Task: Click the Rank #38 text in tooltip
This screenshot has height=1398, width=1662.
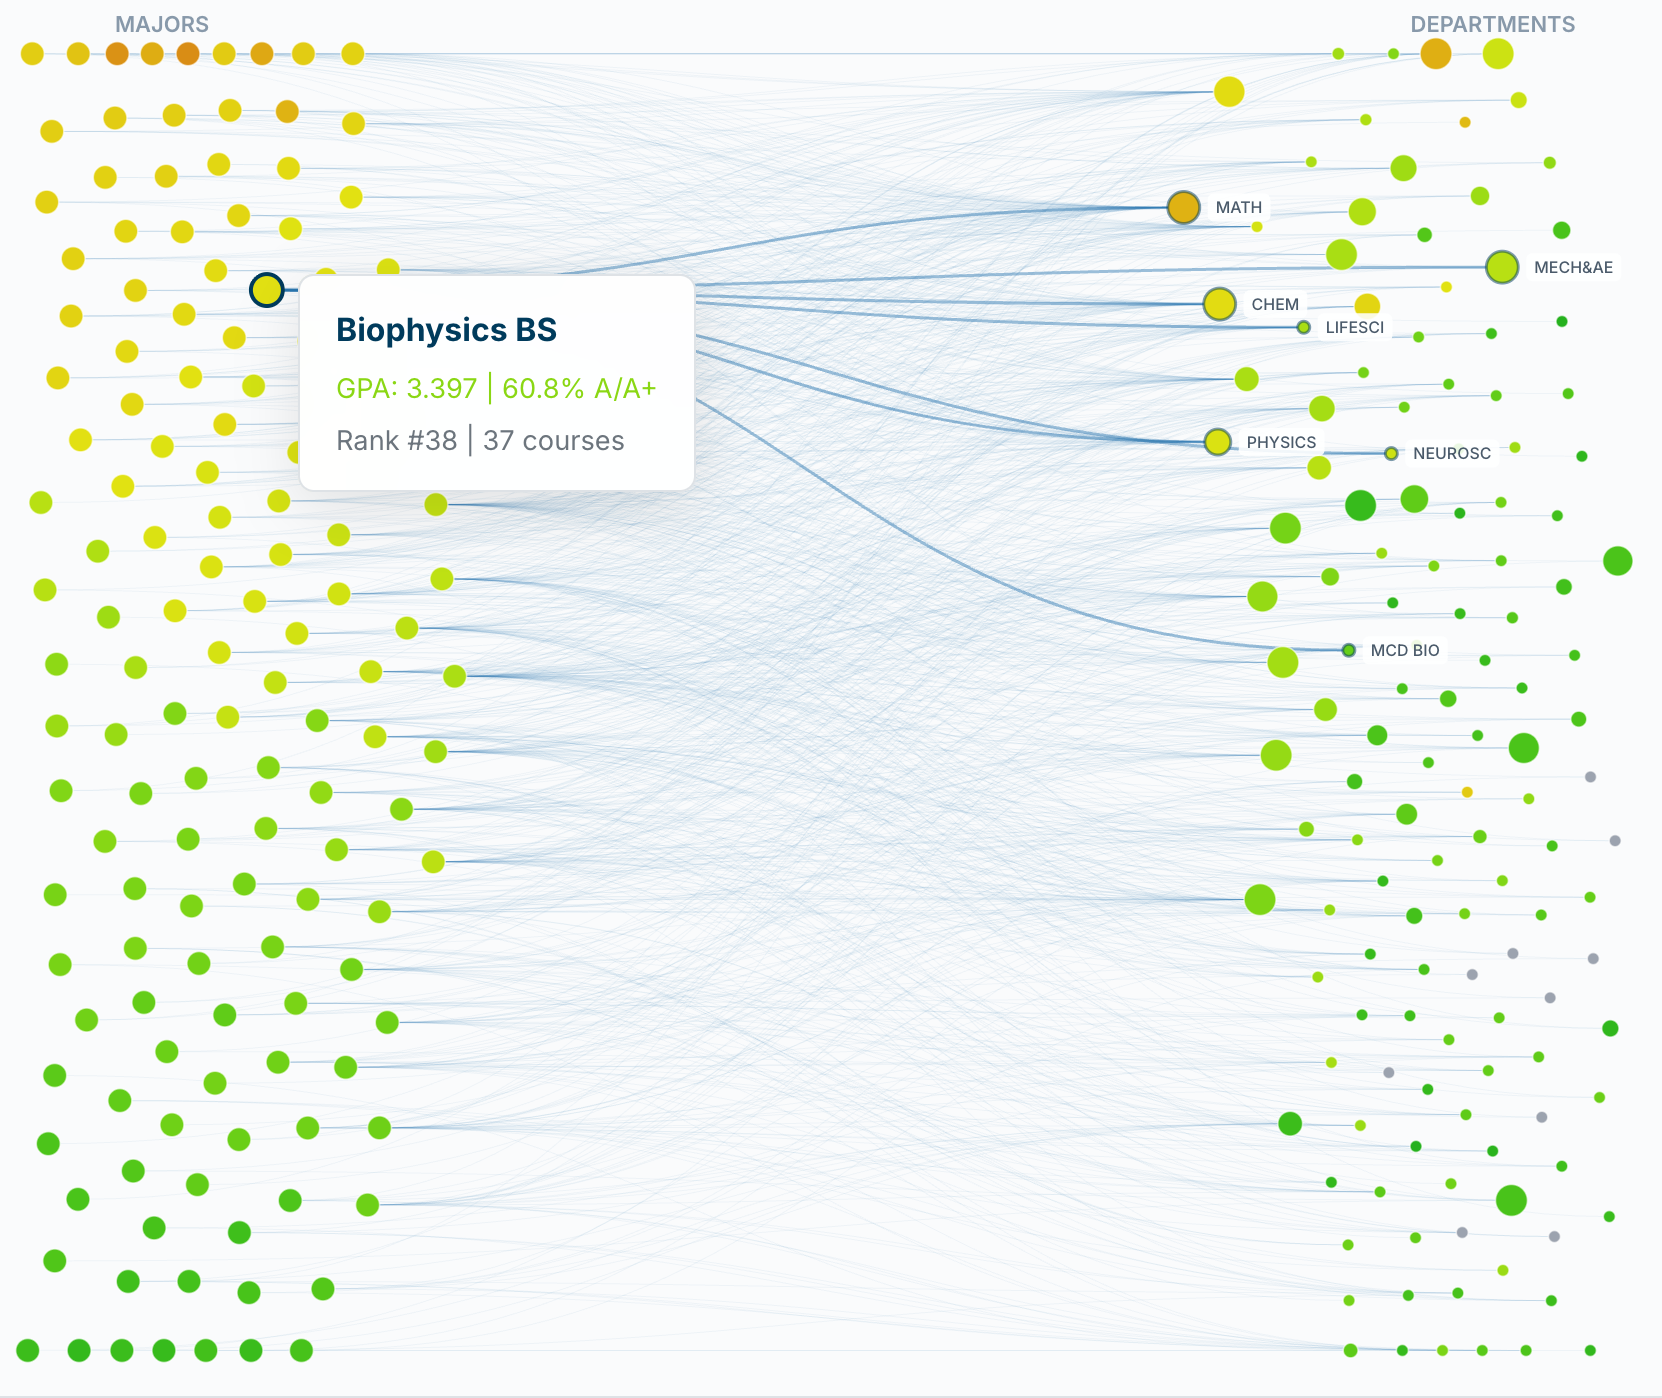Action: [x=396, y=441]
